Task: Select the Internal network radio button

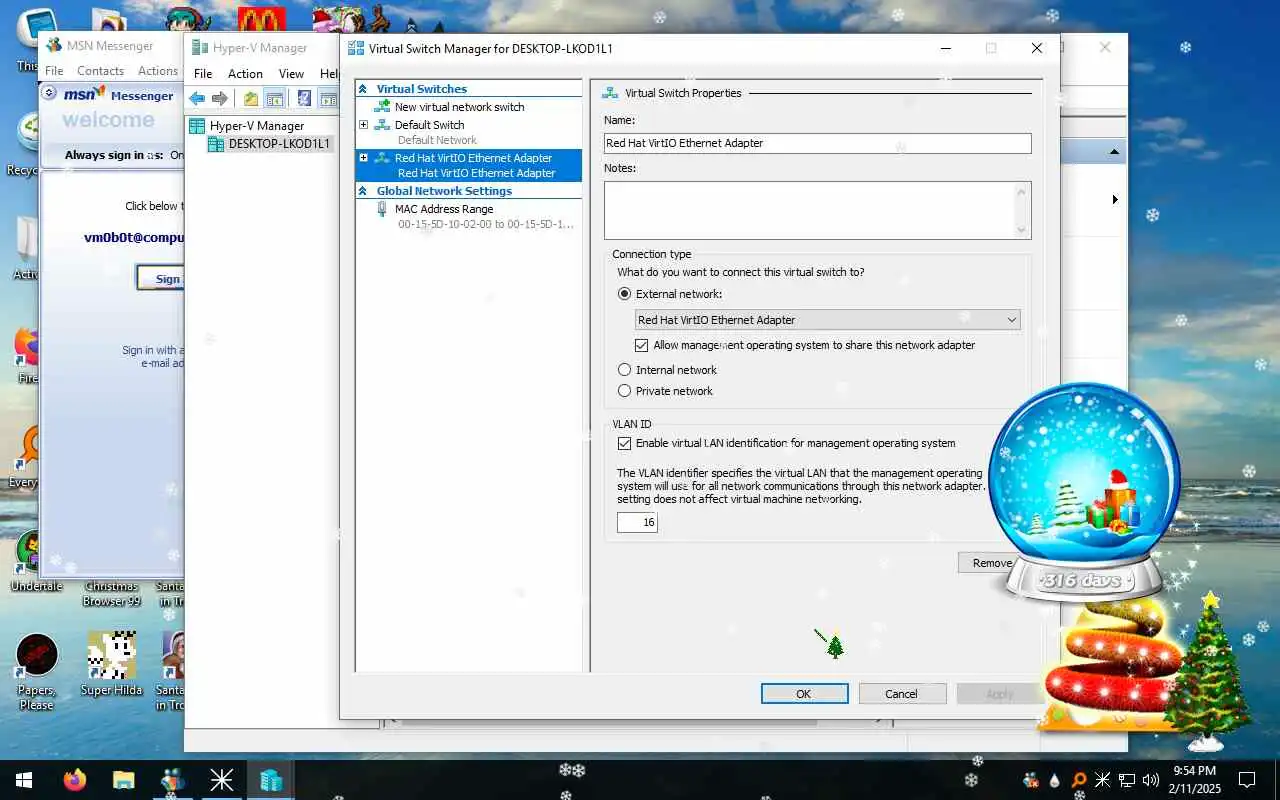Action: pos(625,370)
